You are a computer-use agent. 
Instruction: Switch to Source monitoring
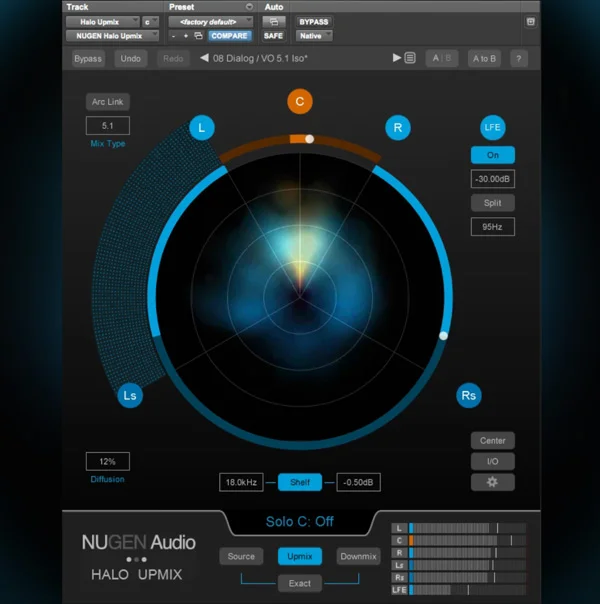(x=241, y=556)
